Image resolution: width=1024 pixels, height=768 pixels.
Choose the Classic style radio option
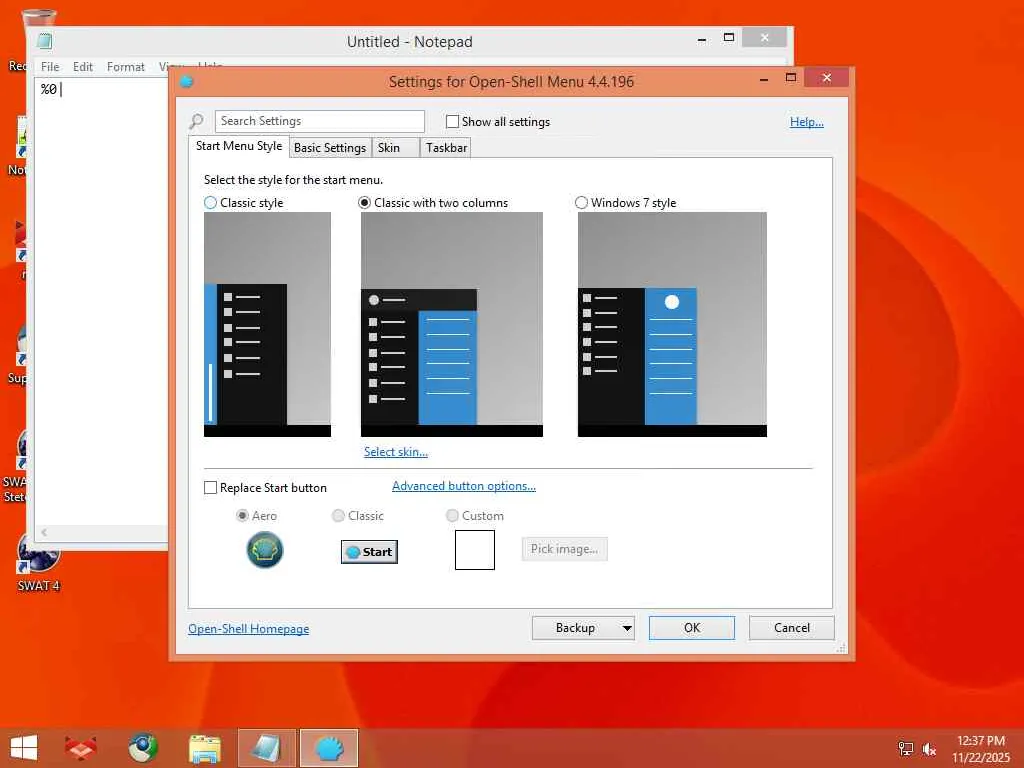pyautogui.click(x=210, y=202)
